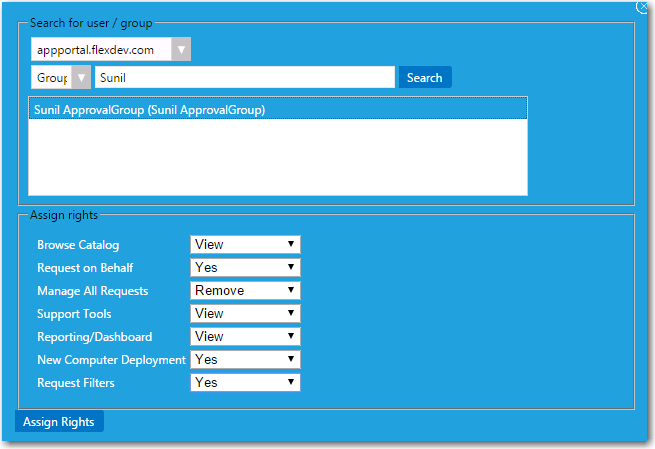This screenshot has width=655, height=449.
Task: Expand the Group type selector
Action: [60, 77]
